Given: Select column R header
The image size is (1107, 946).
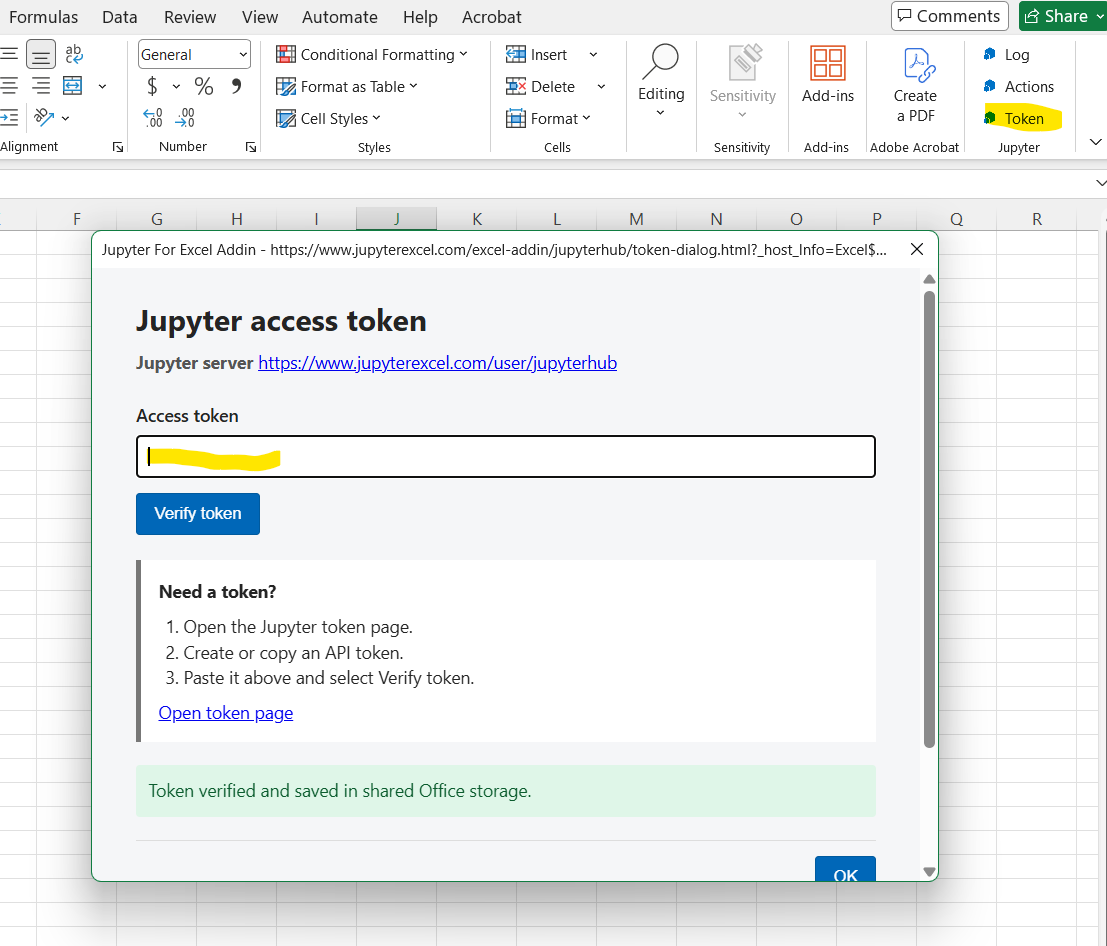Looking at the screenshot, I should [x=1036, y=219].
